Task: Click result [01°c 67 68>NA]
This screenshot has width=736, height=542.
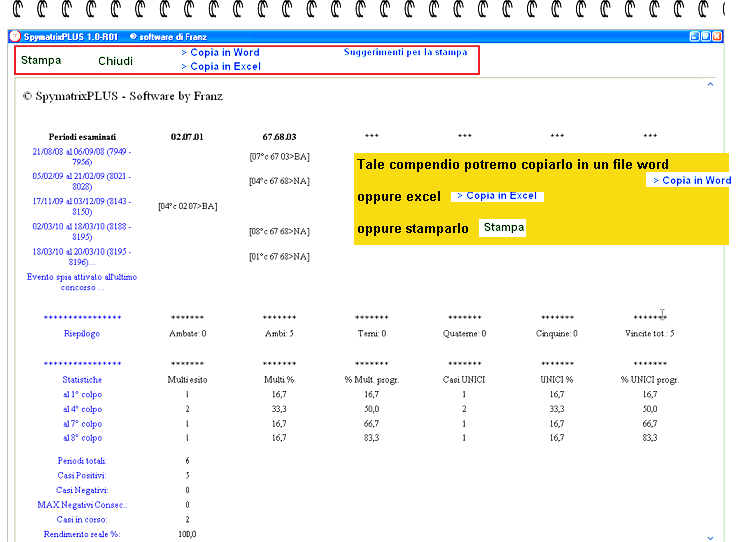Action: tap(279, 257)
